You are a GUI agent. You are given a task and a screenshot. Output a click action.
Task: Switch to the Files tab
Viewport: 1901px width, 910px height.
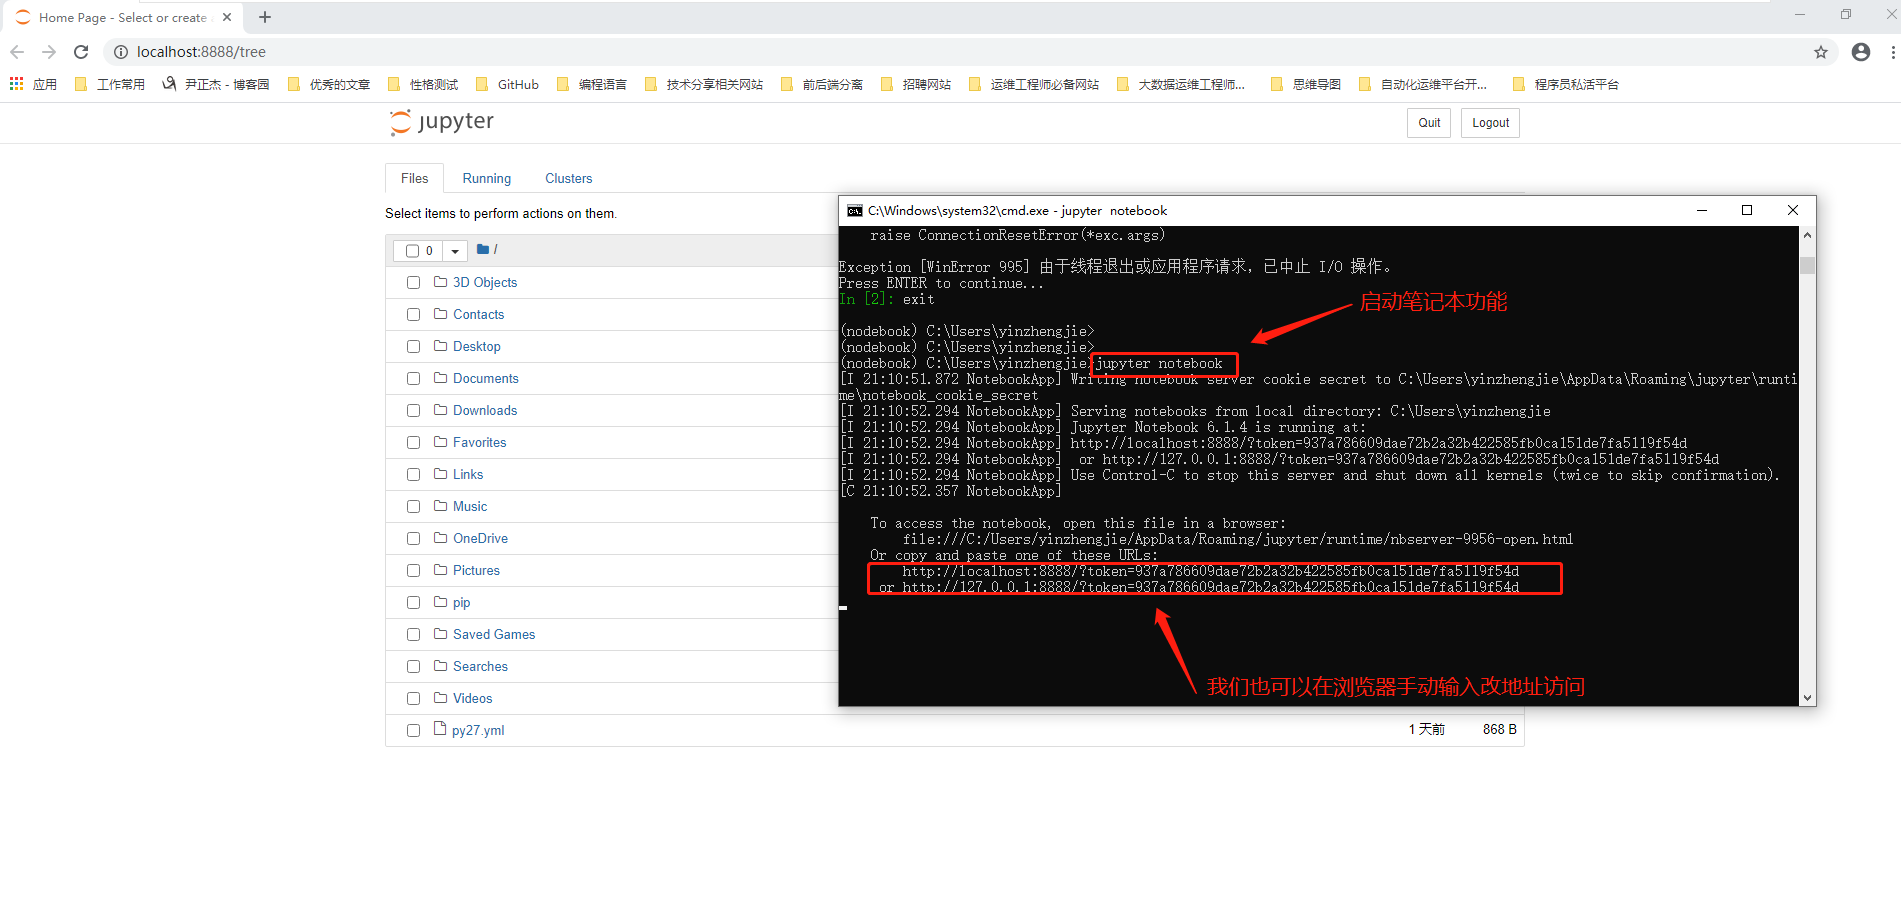[414, 178]
